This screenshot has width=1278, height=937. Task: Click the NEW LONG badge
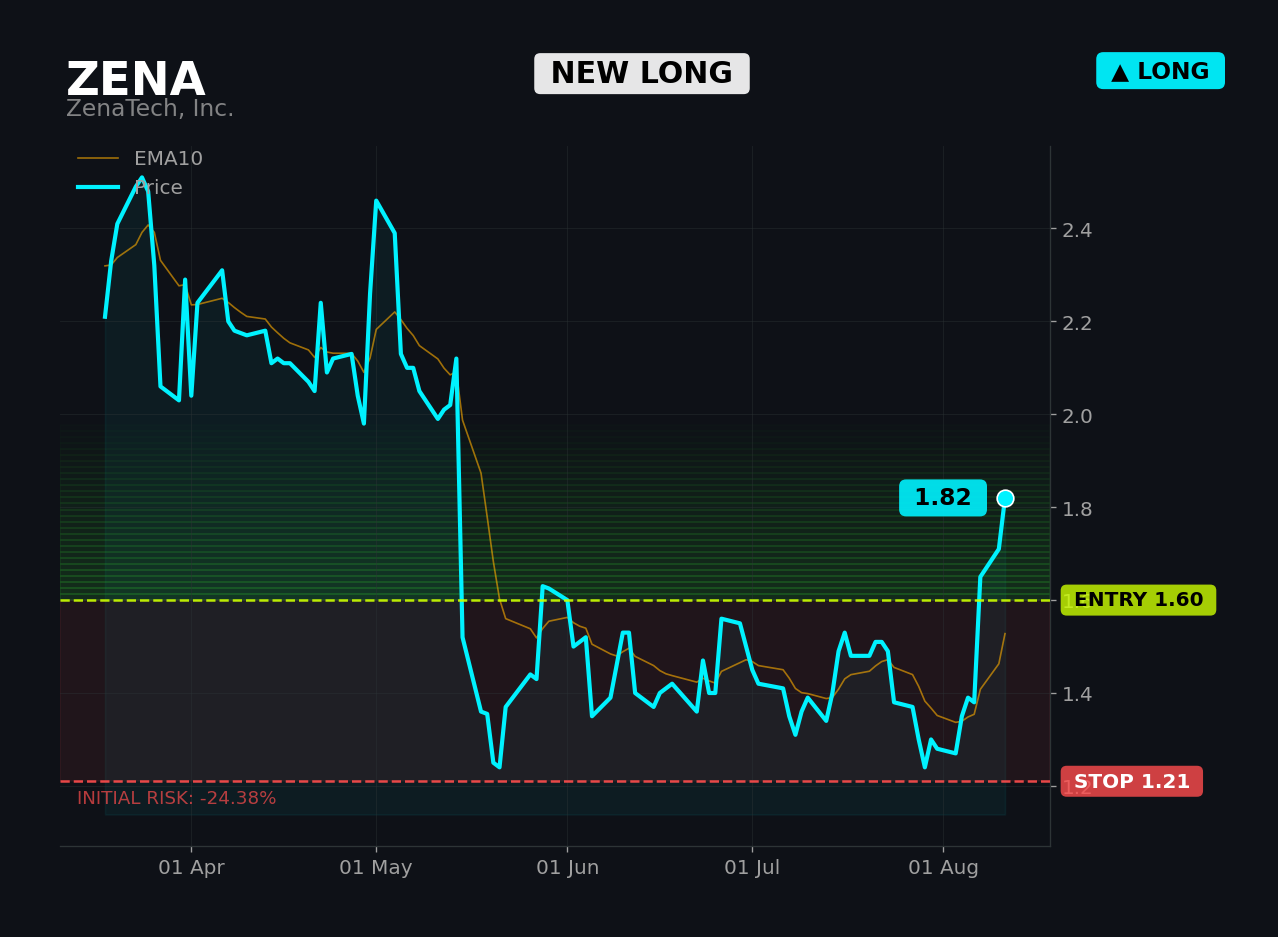click(642, 74)
